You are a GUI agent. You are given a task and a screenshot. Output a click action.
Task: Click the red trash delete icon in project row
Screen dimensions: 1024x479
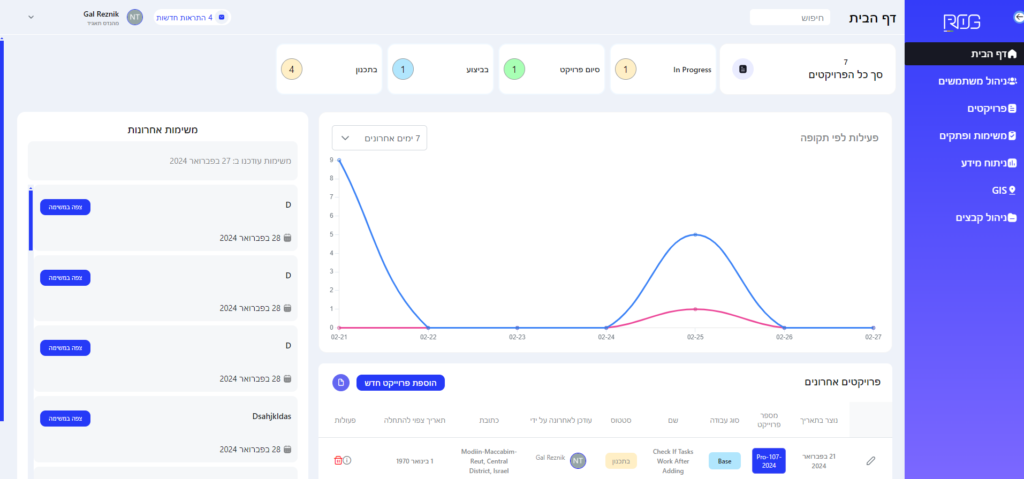click(x=338, y=460)
